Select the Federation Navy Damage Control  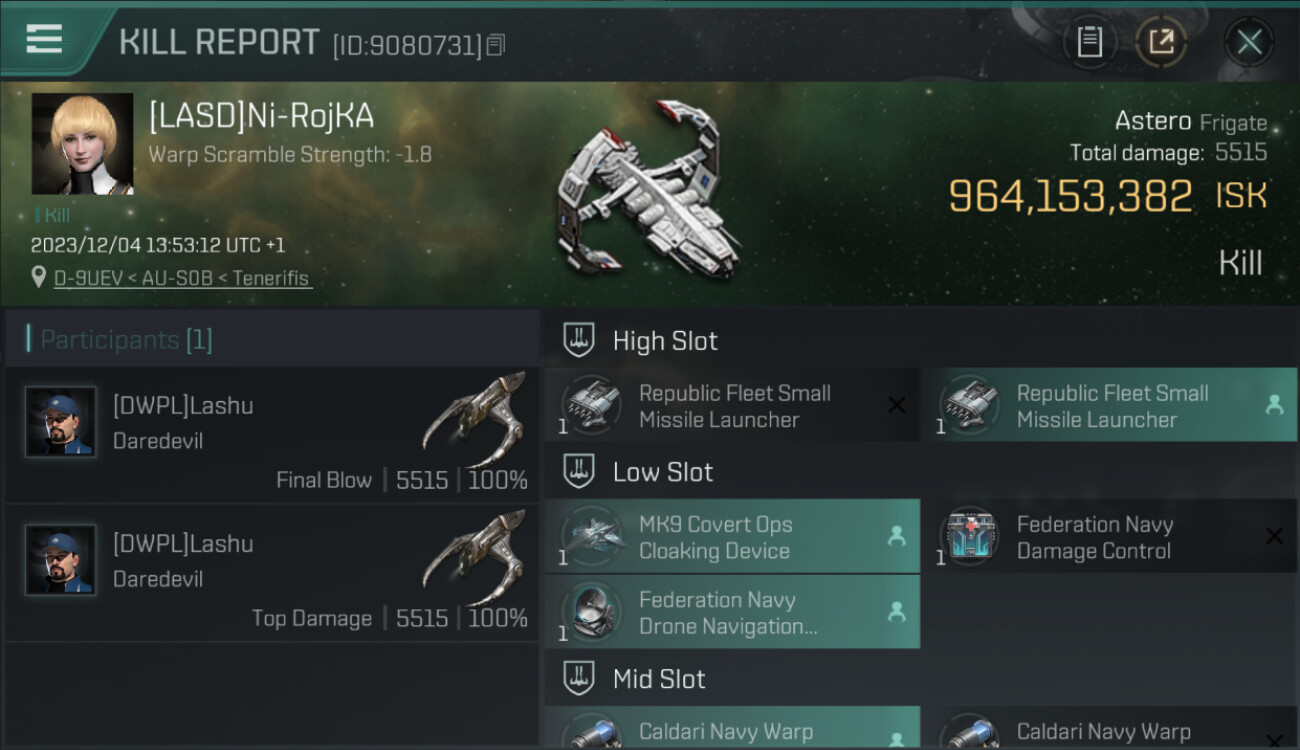1109,537
